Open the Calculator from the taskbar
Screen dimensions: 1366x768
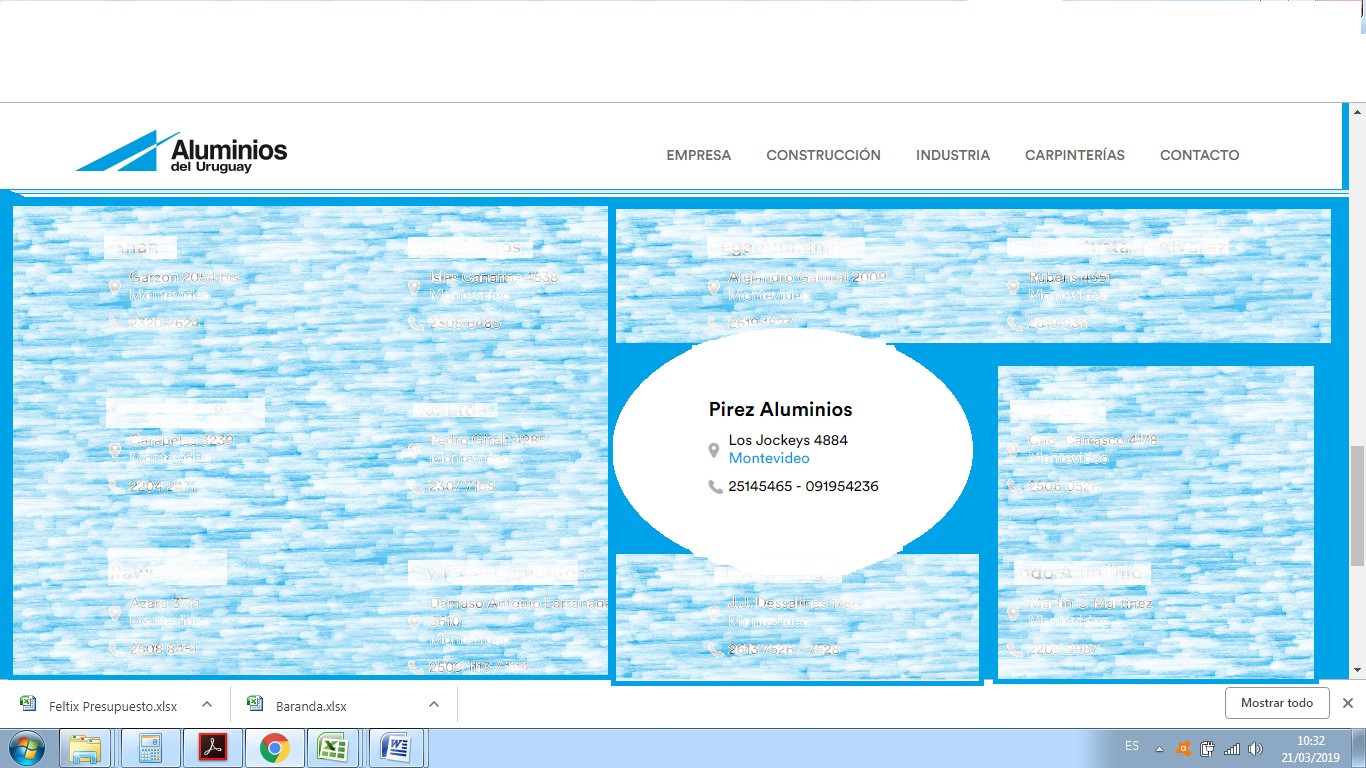point(151,748)
